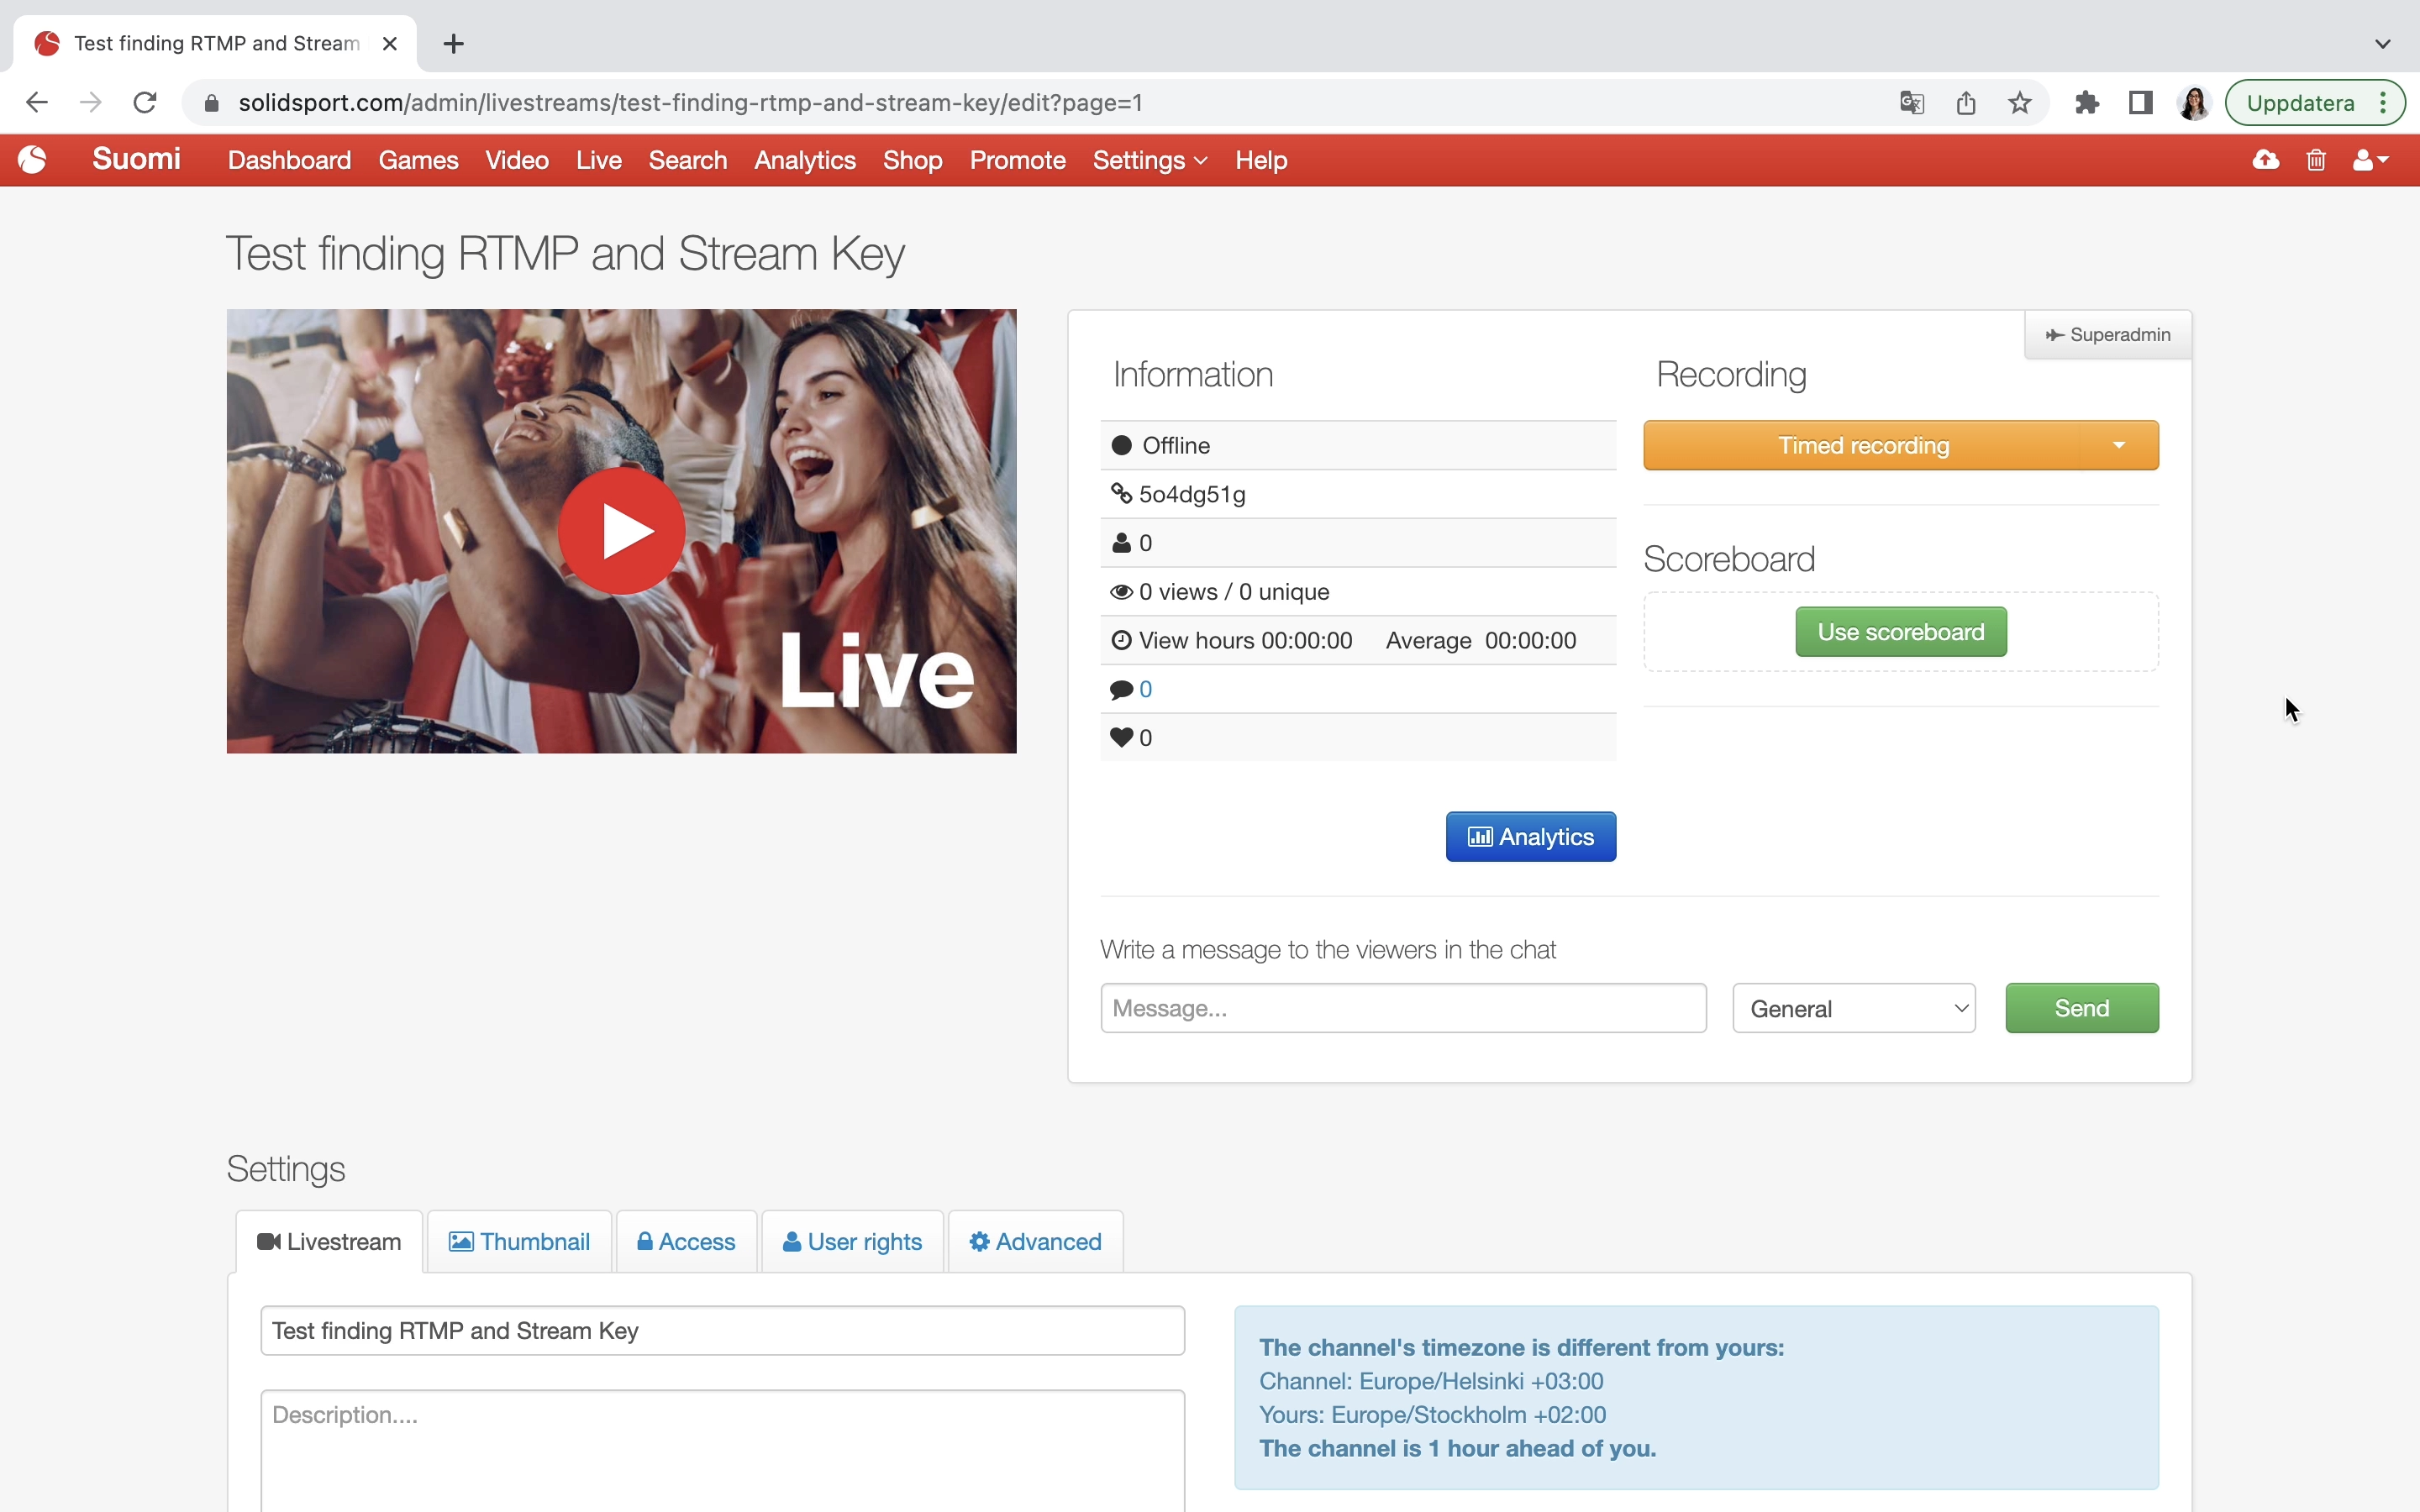2420x1512 pixels.
Task: Go back with the browser back arrow
Action: 37,103
